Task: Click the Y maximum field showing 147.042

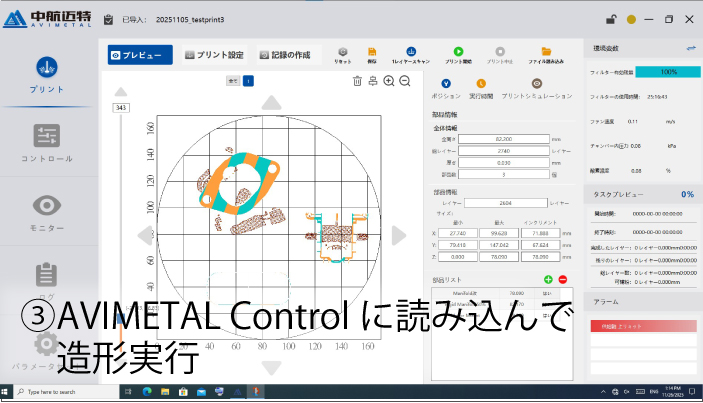Action: click(x=499, y=245)
